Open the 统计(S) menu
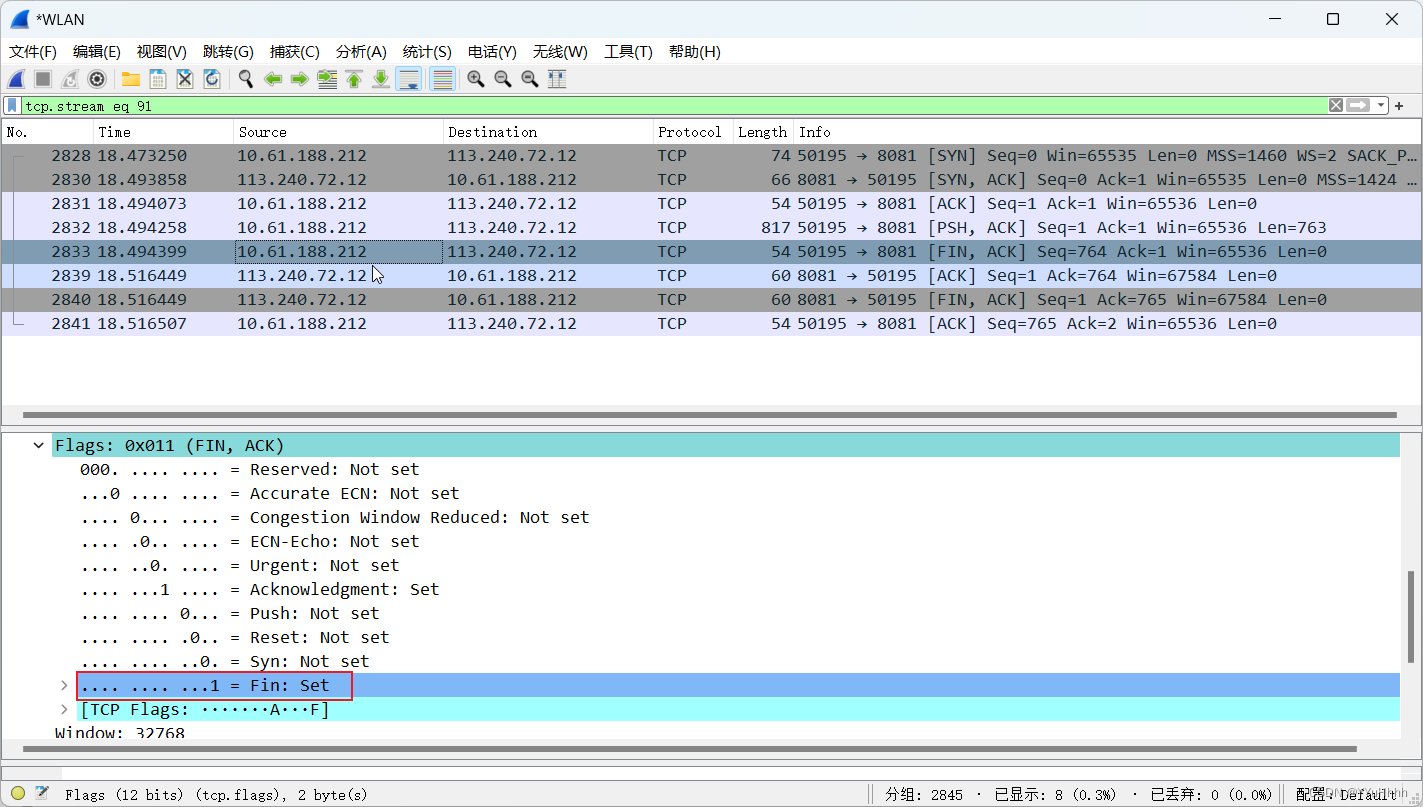 click(427, 52)
